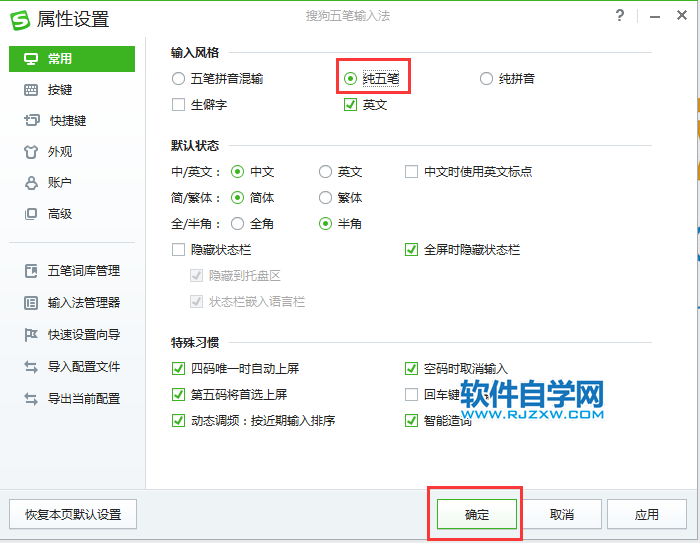Toggle 全屏时隐藏状态栏 checkbox
The height and width of the screenshot is (543, 700).
[x=411, y=250]
